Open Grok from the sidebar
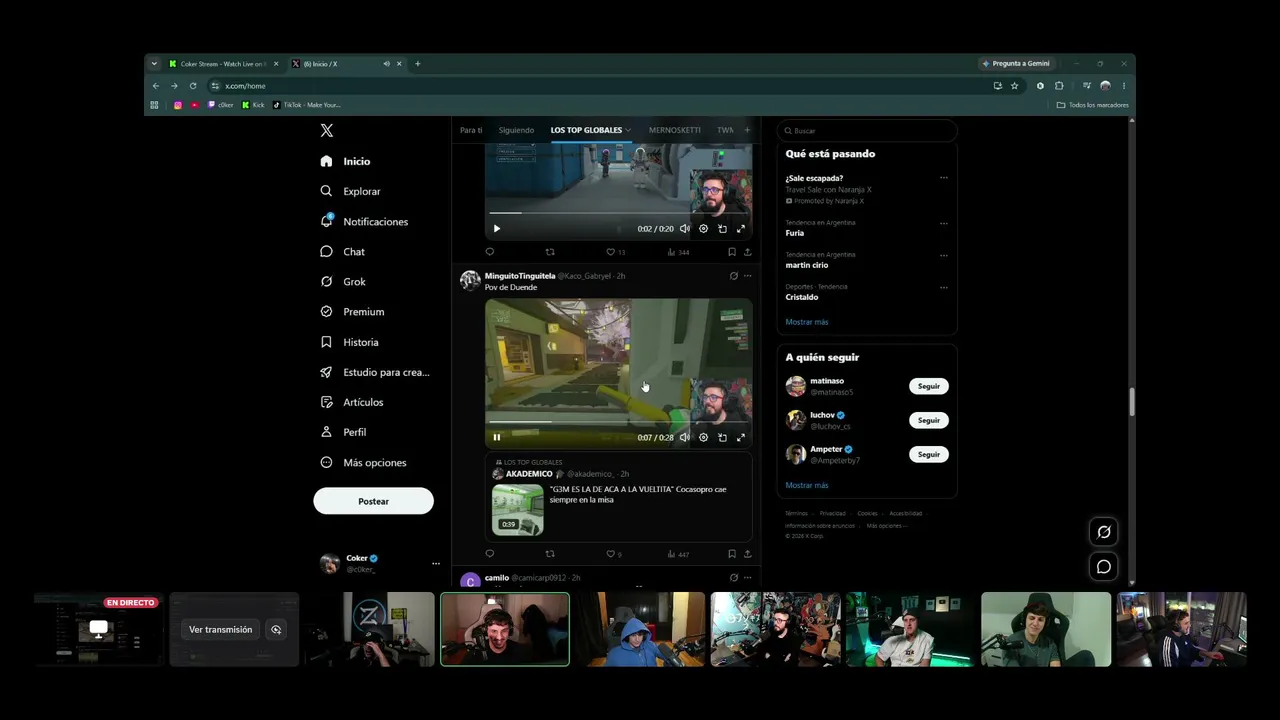The image size is (1280, 720). (x=343, y=281)
